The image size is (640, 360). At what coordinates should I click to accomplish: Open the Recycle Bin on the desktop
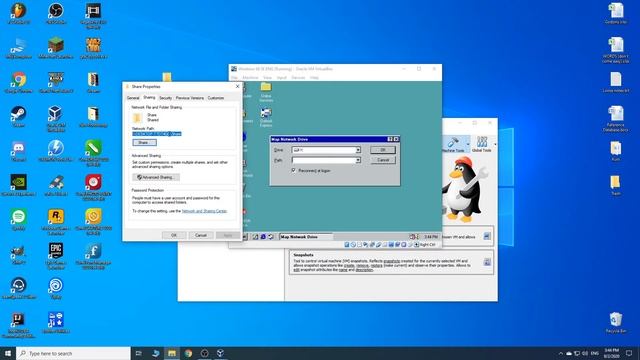click(616, 323)
